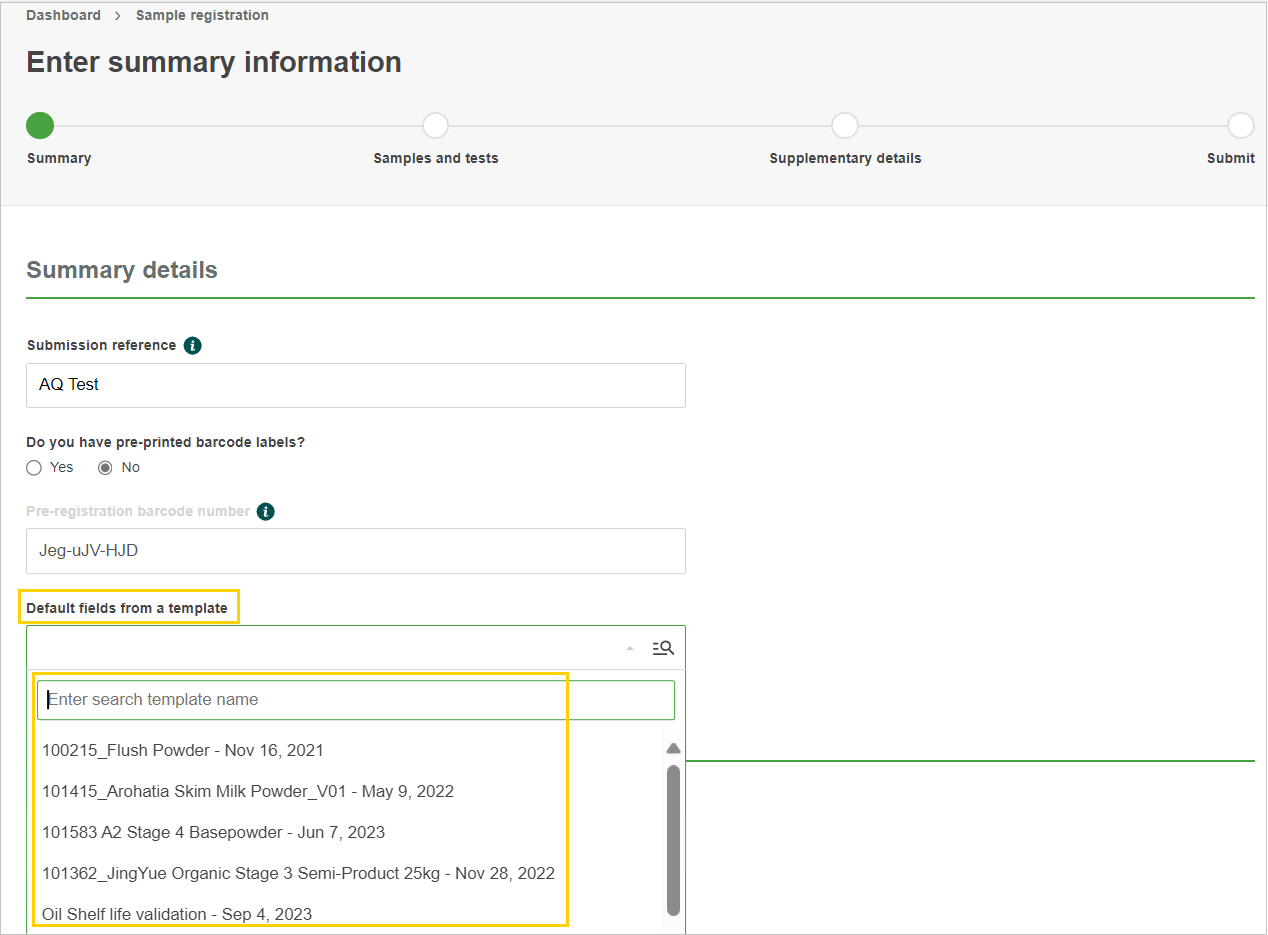
Task: Click the Samples and tests label
Action: tap(436, 158)
